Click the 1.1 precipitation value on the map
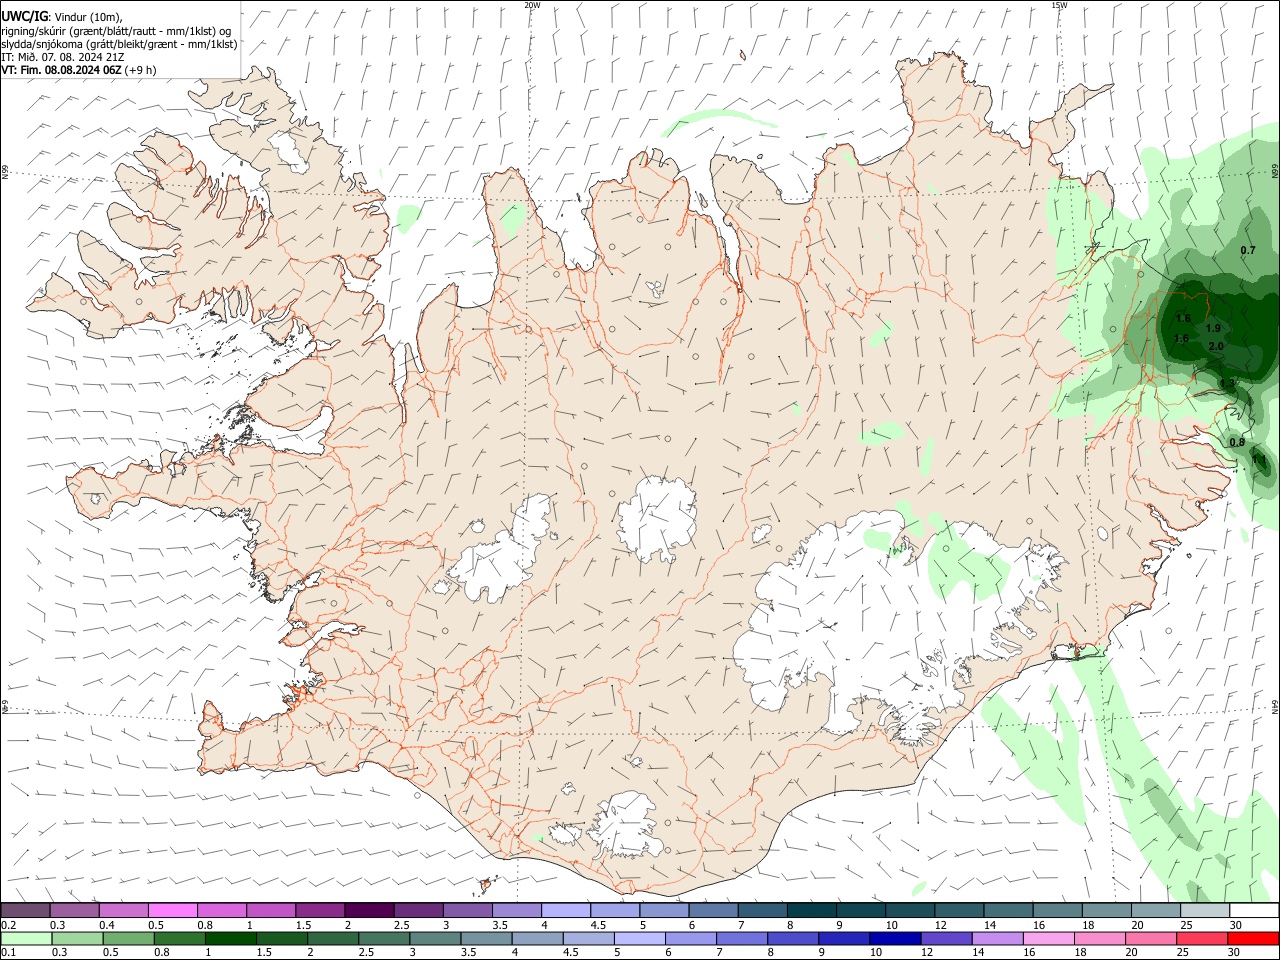 pyautogui.click(x=1260, y=460)
